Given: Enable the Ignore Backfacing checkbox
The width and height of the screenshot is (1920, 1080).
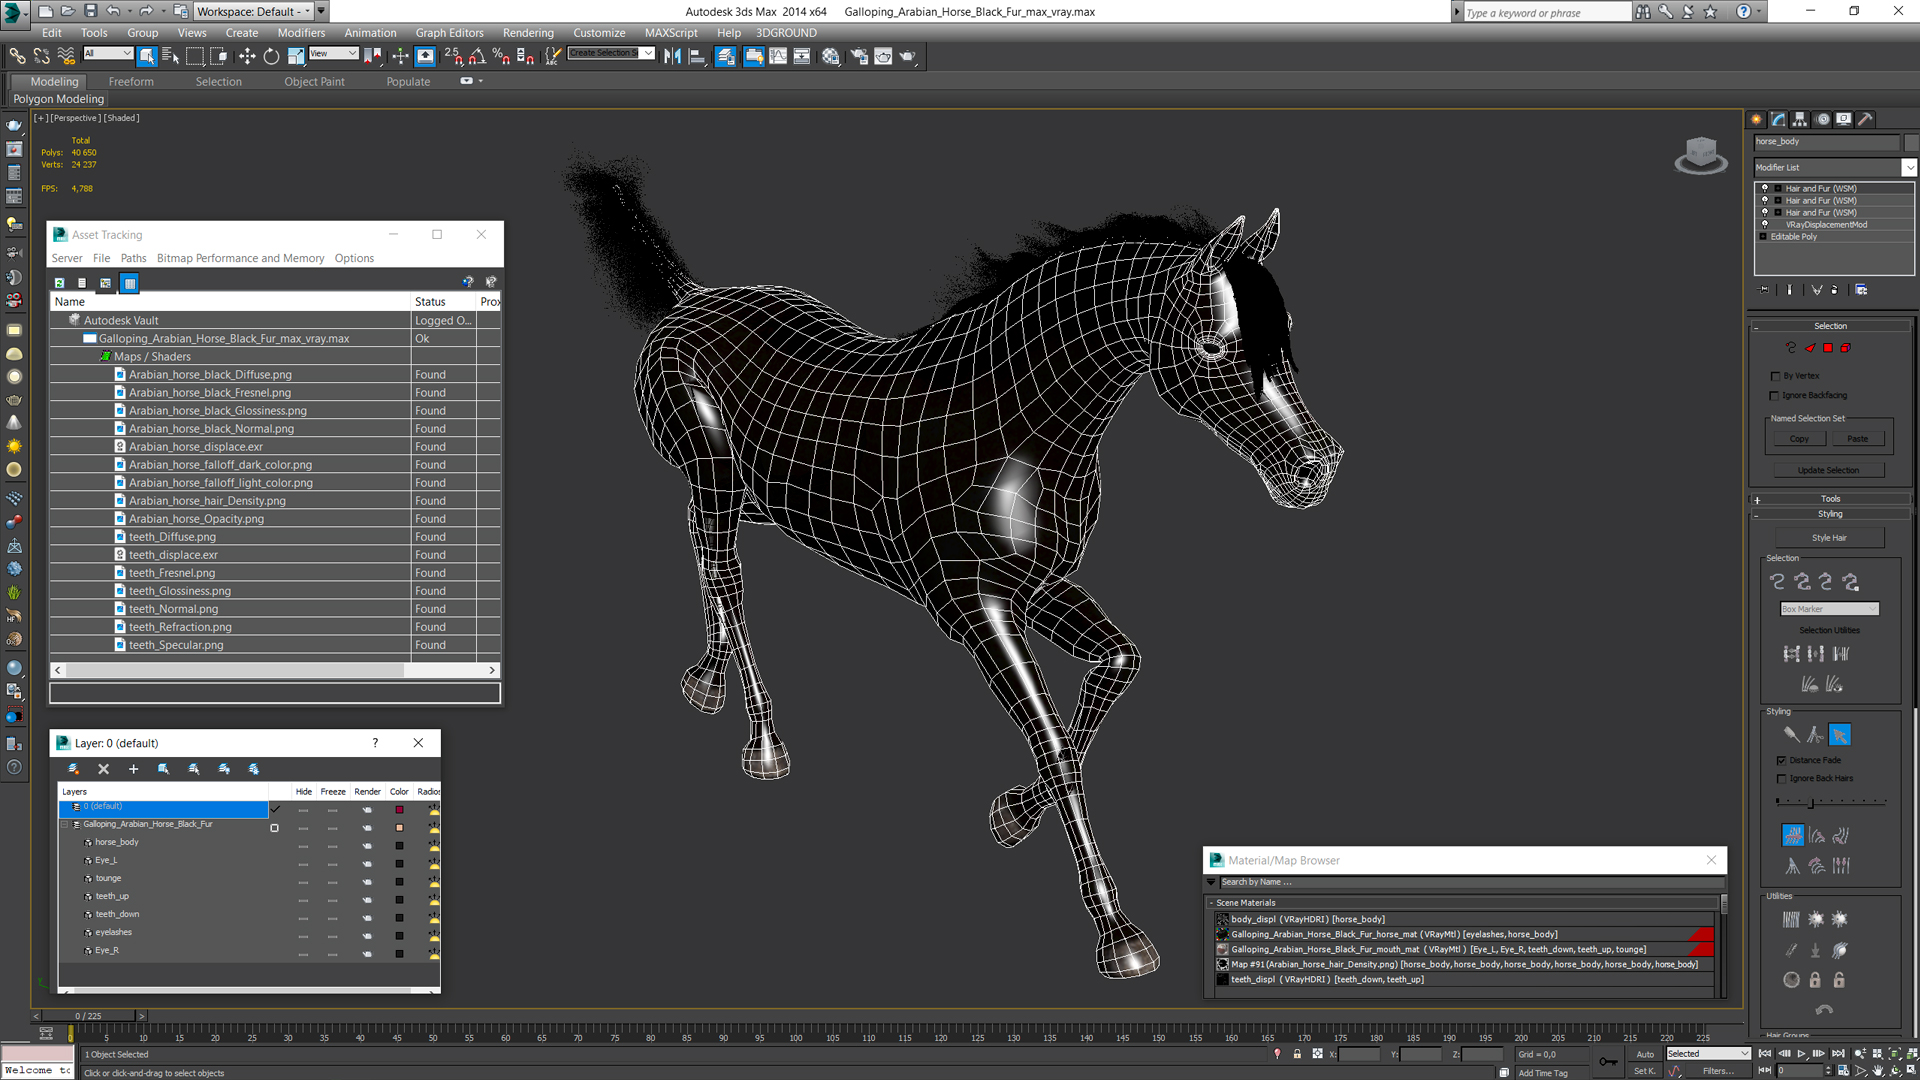Looking at the screenshot, I should point(1776,395).
